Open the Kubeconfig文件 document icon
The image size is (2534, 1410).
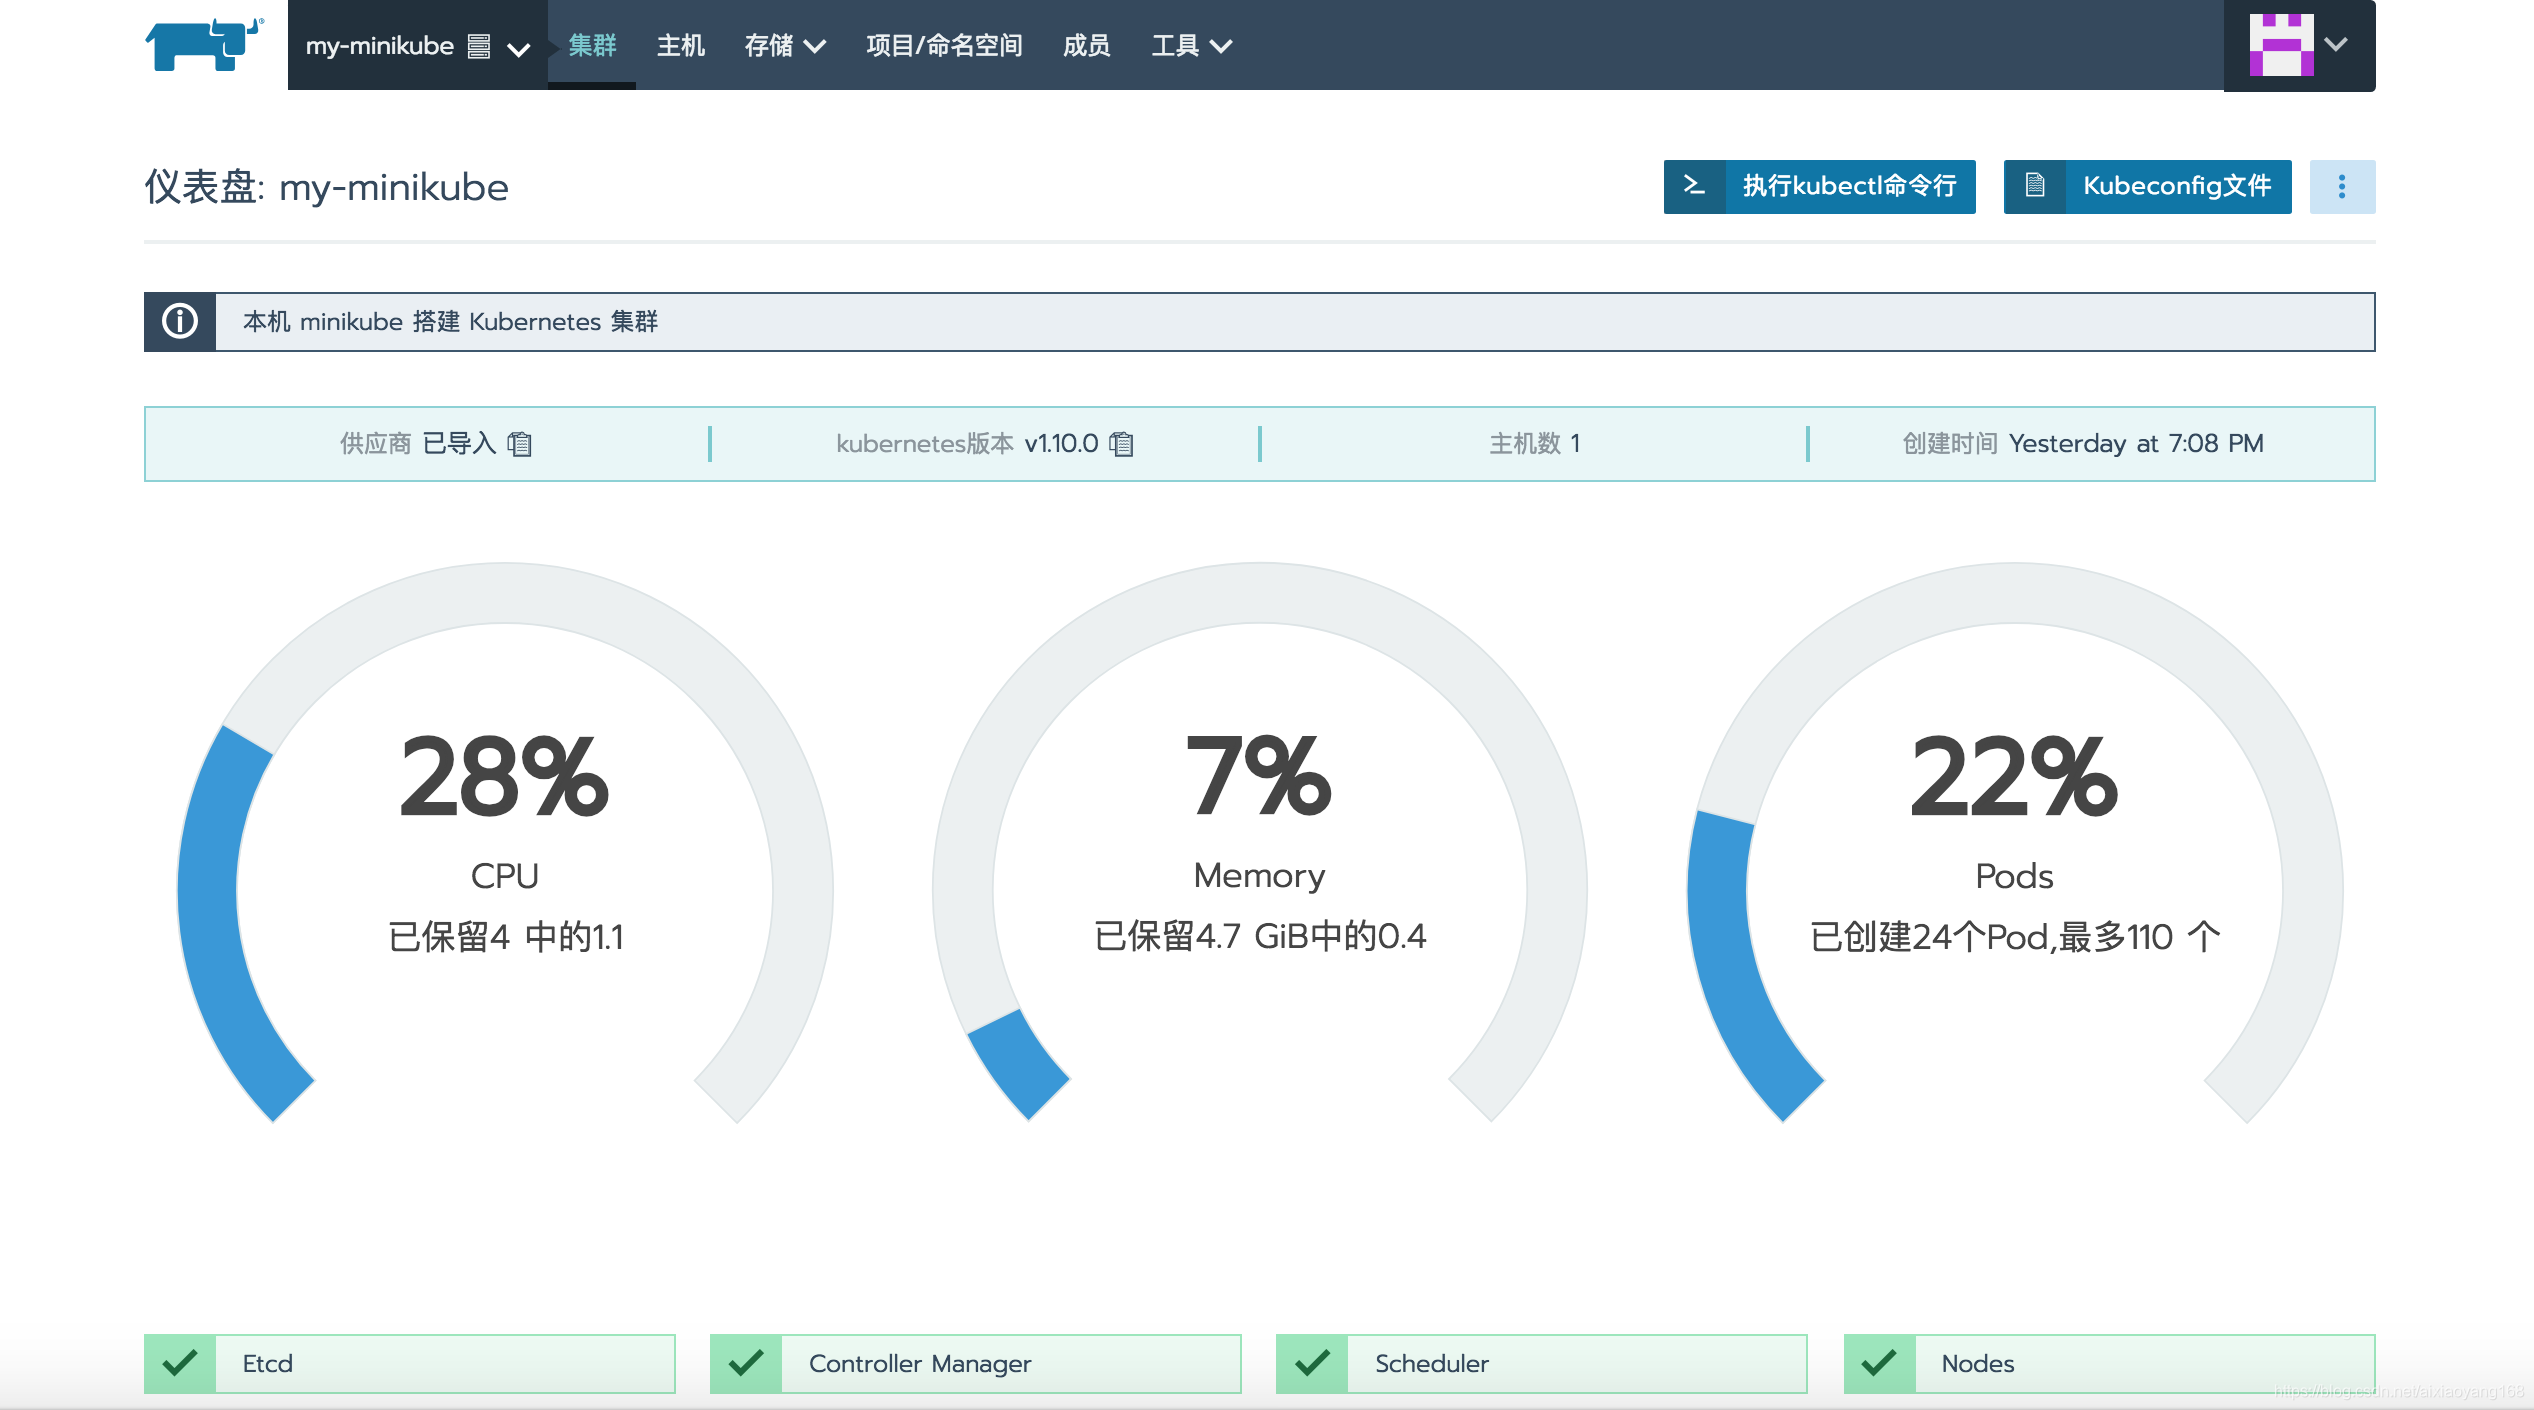click(2034, 186)
